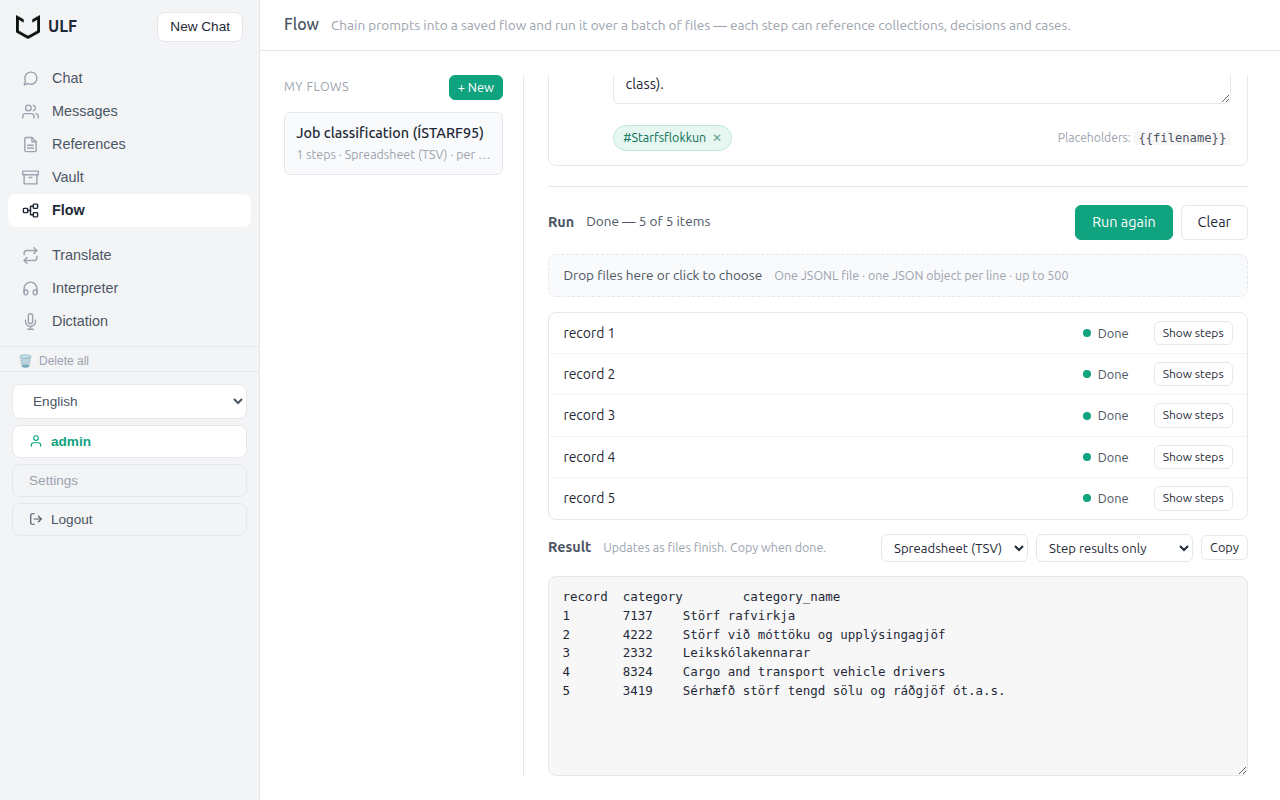The width and height of the screenshot is (1280, 800).
Task: Click the Delete all trash icon
Action: [26, 360]
